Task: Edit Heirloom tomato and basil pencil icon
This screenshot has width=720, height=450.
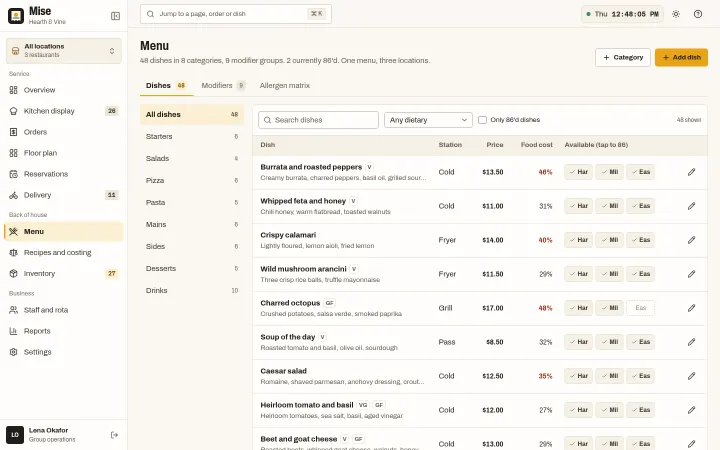Action: 692,410
